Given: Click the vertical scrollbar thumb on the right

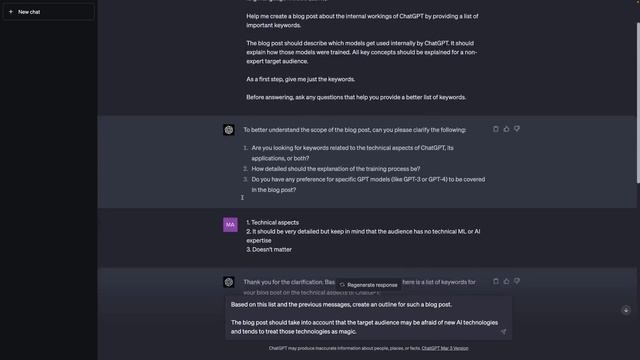Looking at the screenshot, I should coord(638,103).
